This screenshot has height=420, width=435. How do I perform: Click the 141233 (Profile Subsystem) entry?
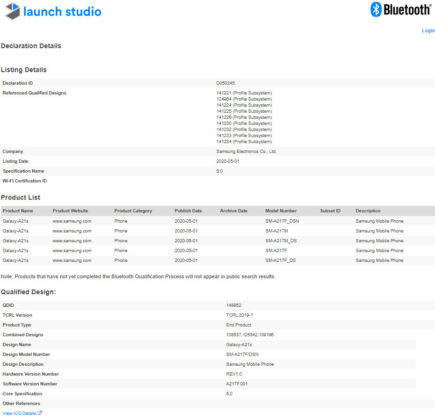[x=244, y=135]
